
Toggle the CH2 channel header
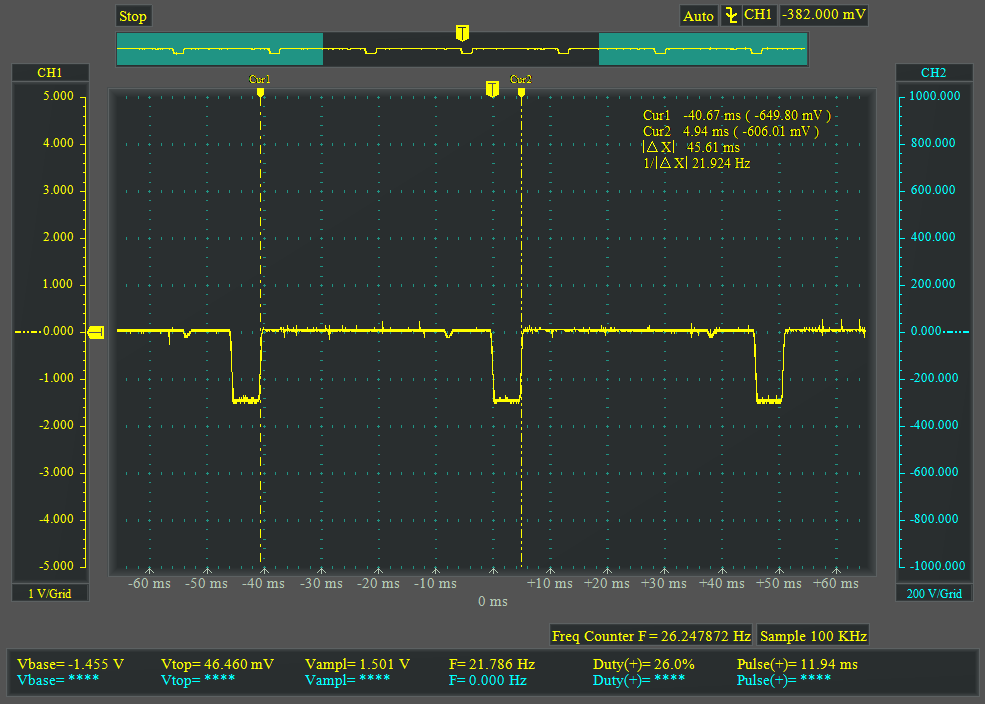coord(933,73)
